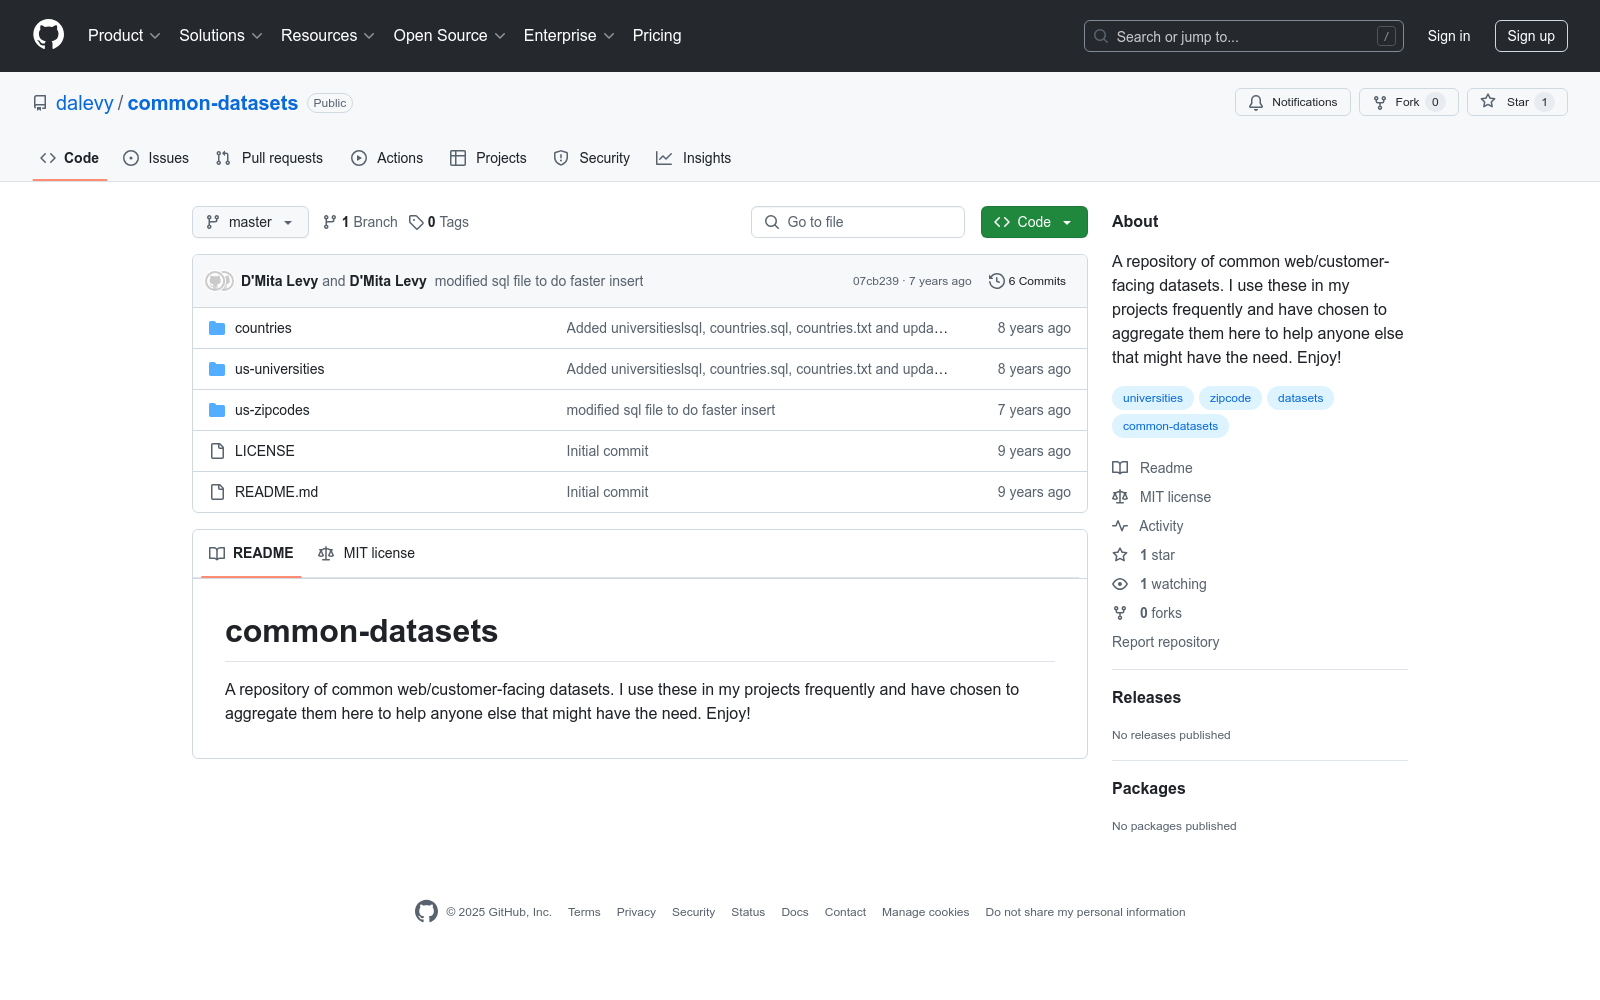Open the Docs footer link
The height and width of the screenshot is (1000, 1600).
[795, 912]
